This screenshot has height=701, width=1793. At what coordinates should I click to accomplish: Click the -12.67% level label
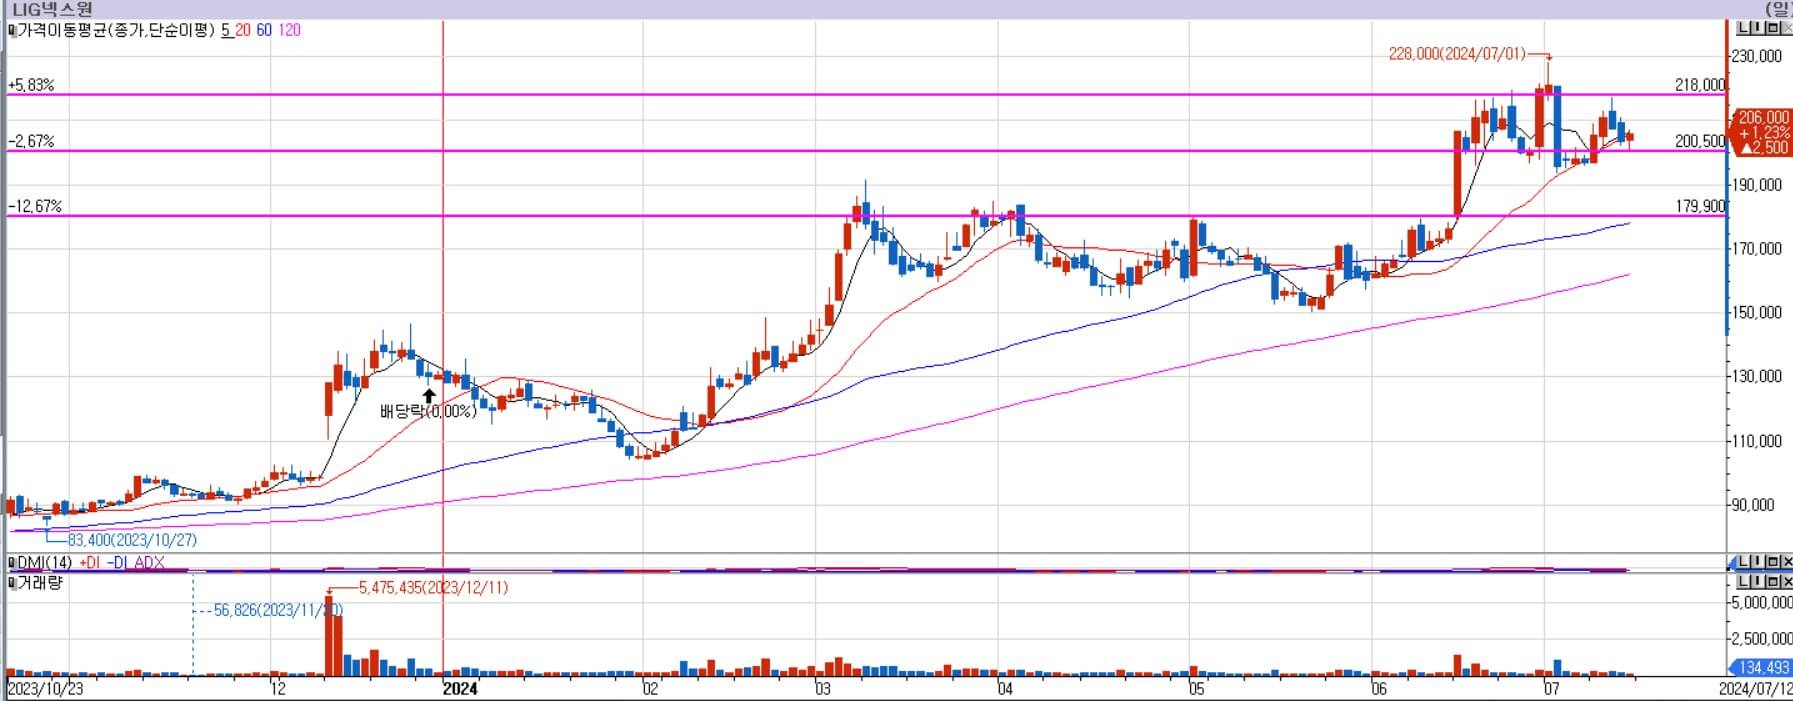[x=35, y=207]
